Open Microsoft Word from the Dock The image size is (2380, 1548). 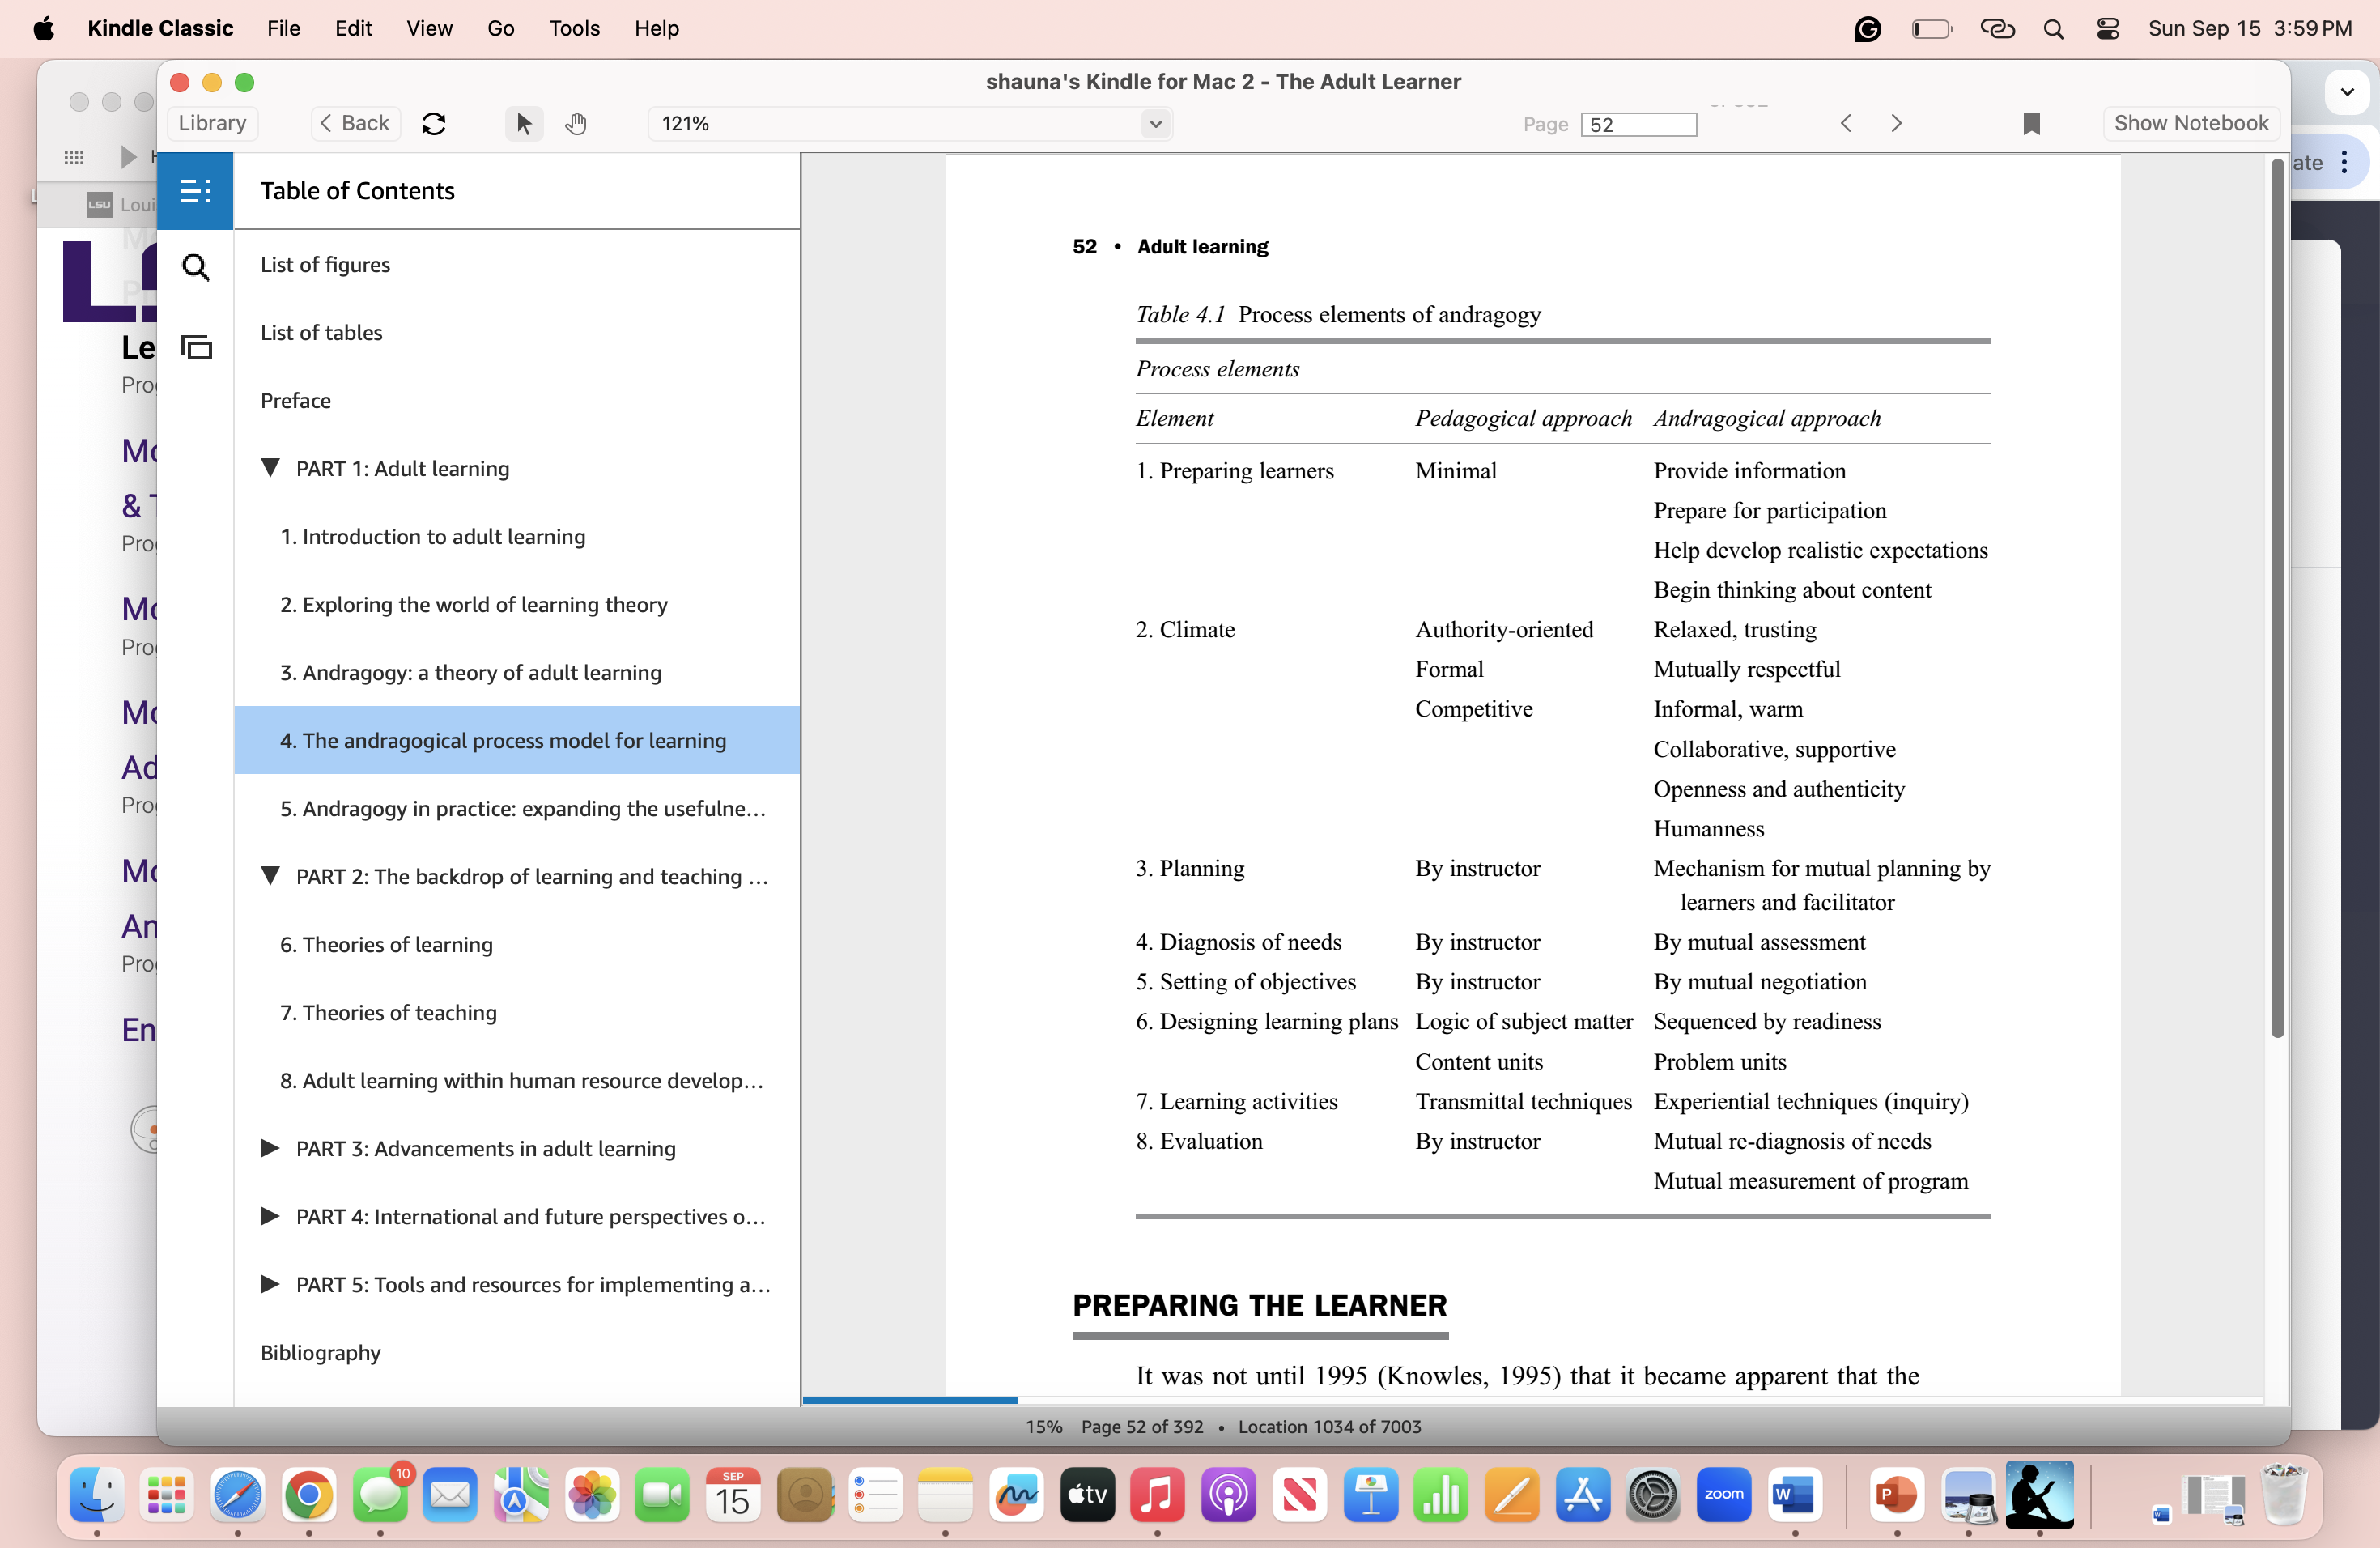coord(1795,1495)
